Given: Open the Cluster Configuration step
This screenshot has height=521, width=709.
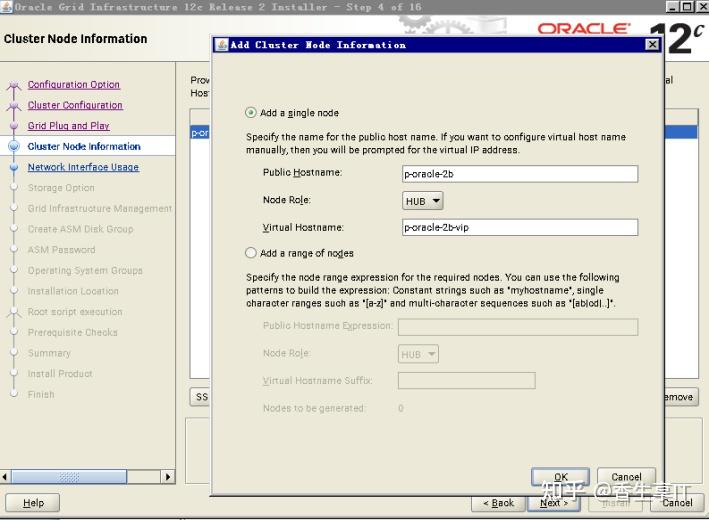Looking at the screenshot, I should [x=75, y=105].
